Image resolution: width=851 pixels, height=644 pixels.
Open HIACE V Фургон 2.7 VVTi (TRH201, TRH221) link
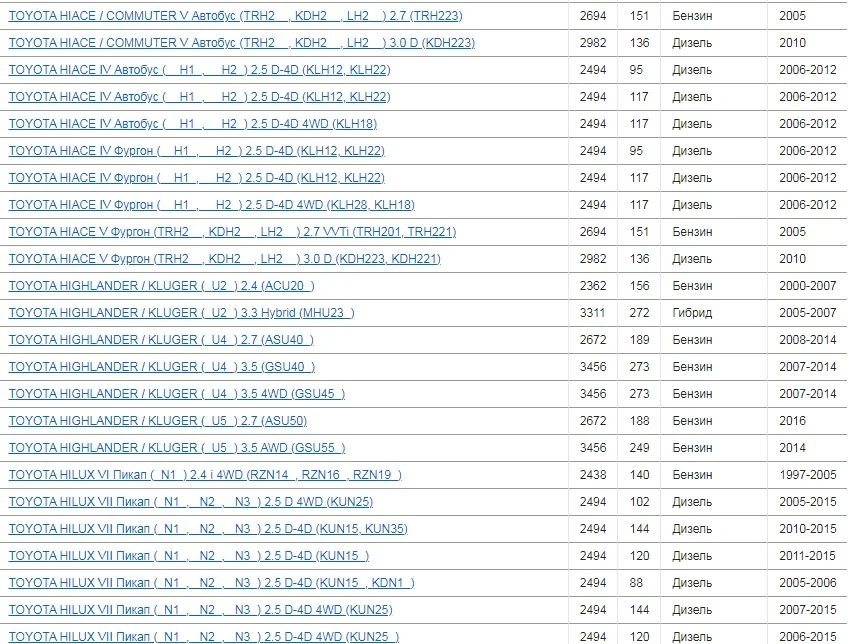point(232,232)
